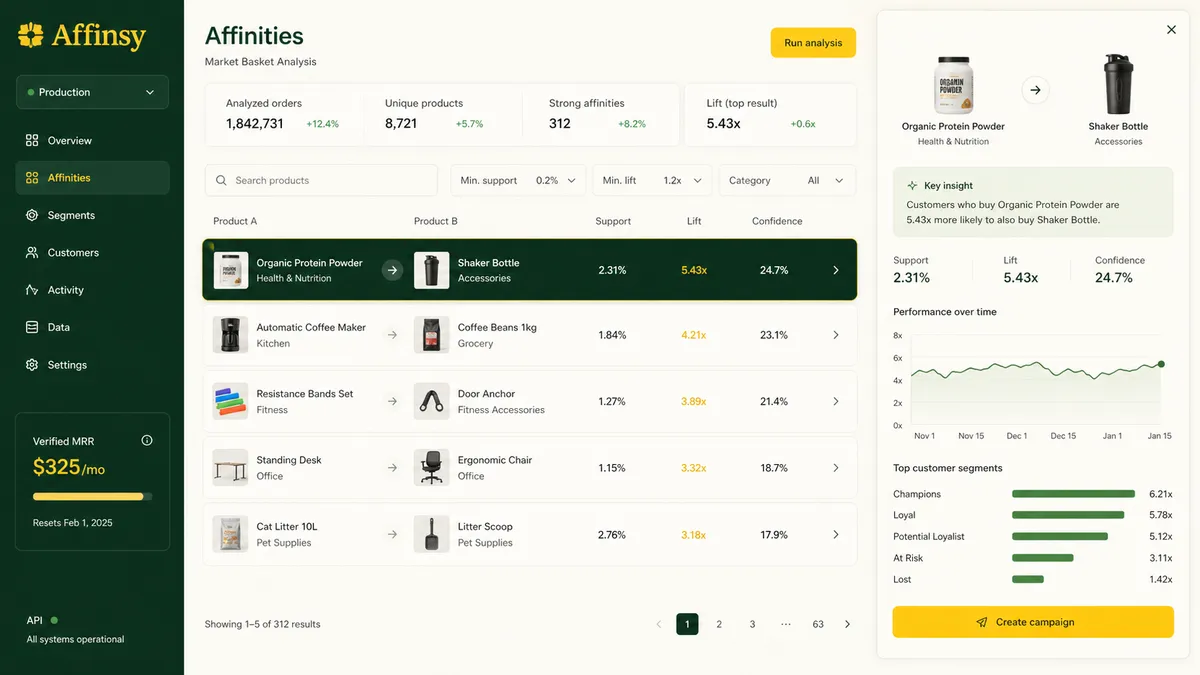Go to the next results page arrow
Screen dimensions: 1200x675
point(847,624)
